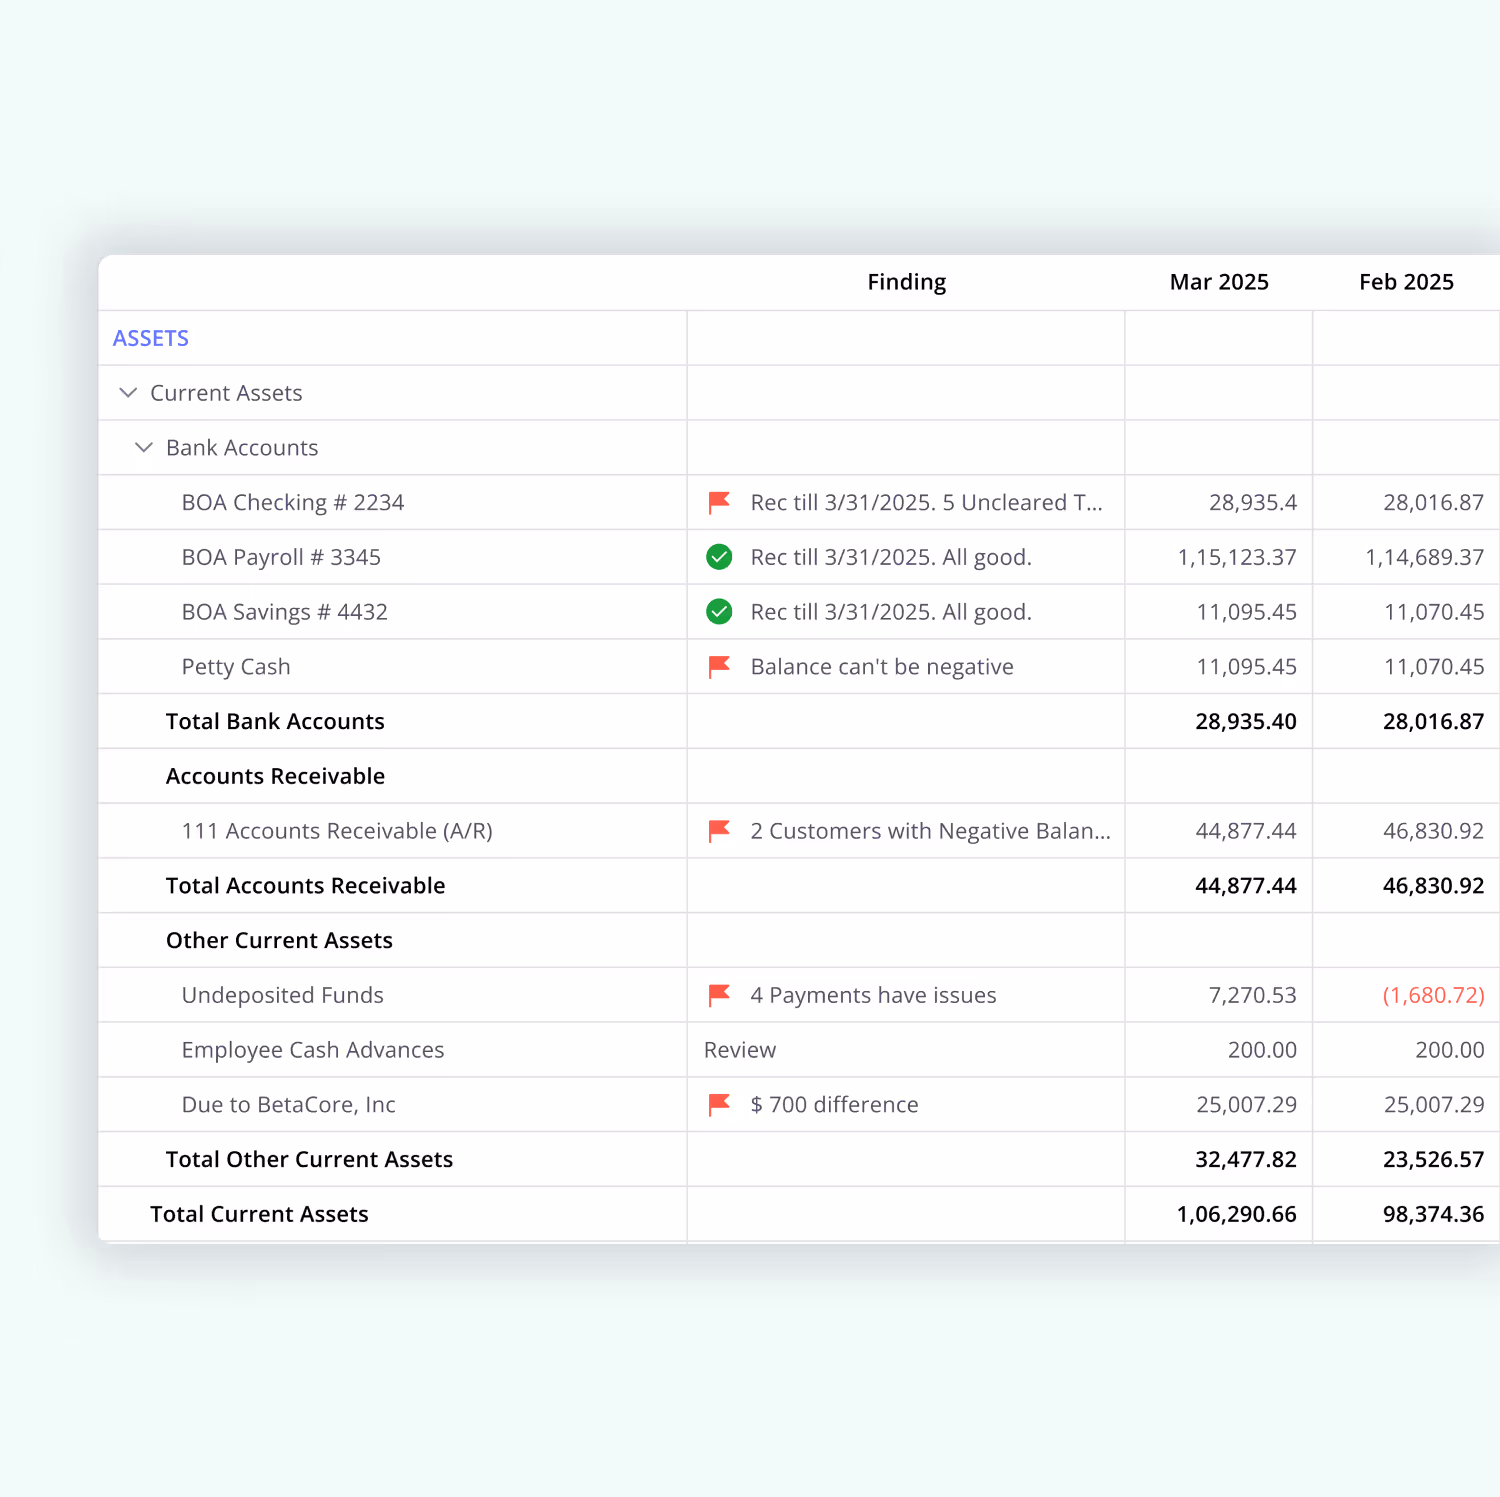Open the ASSETS section link
Screen dimensions: 1500x1497
click(150, 338)
